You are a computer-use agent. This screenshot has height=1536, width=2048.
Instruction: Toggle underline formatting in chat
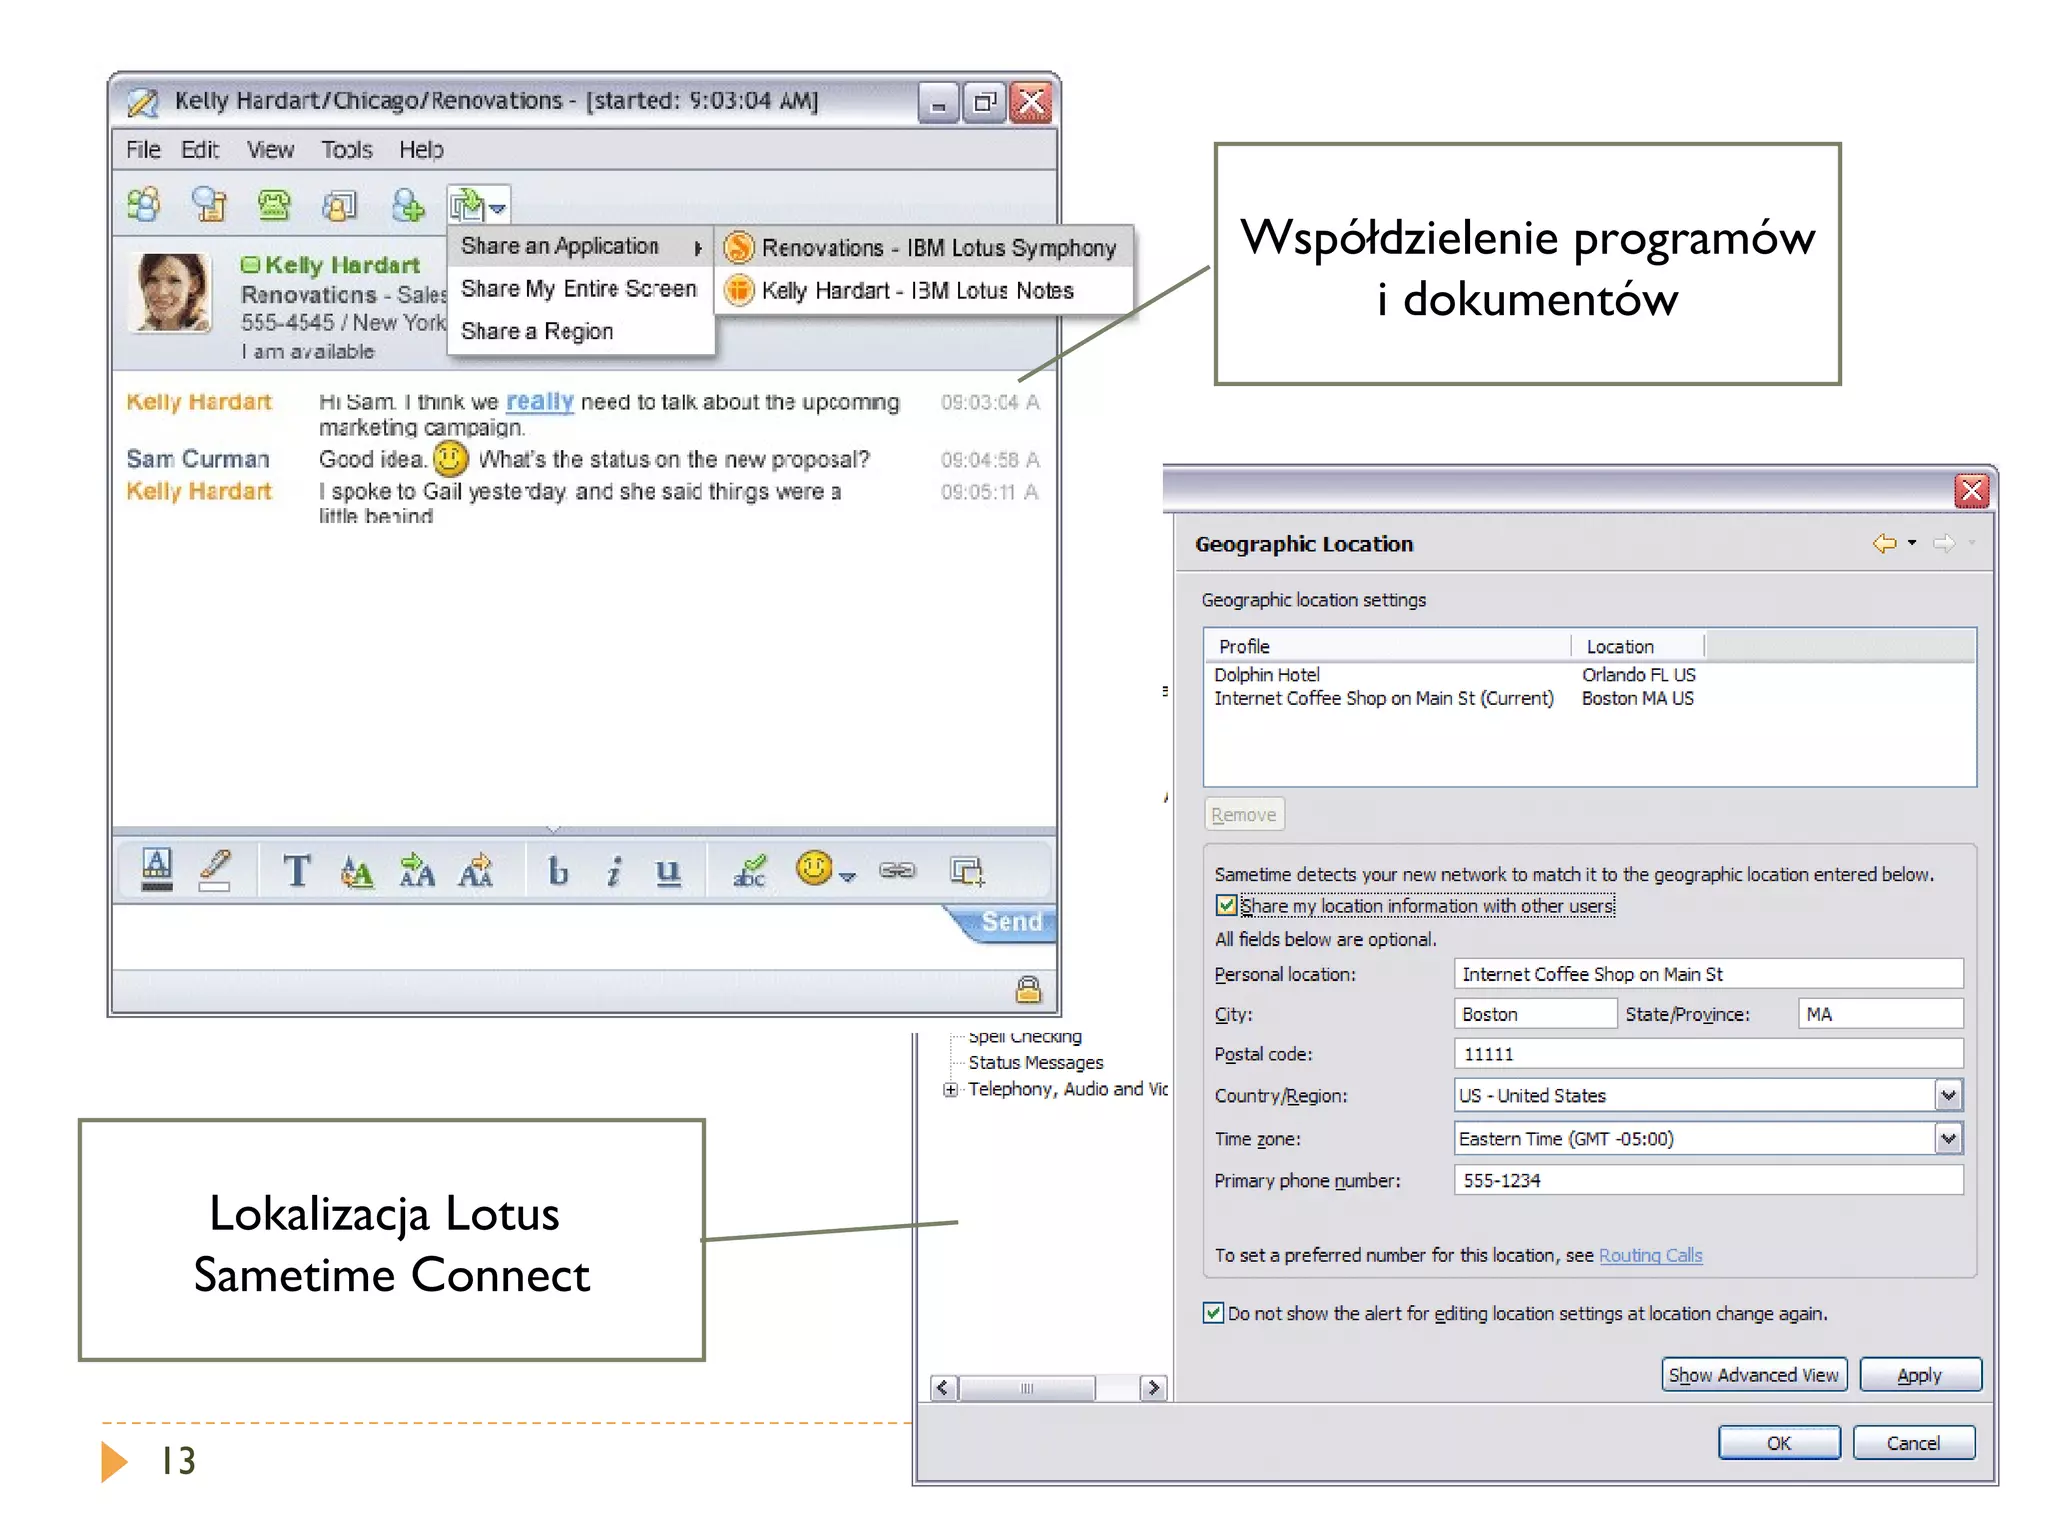[x=668, y=872]
